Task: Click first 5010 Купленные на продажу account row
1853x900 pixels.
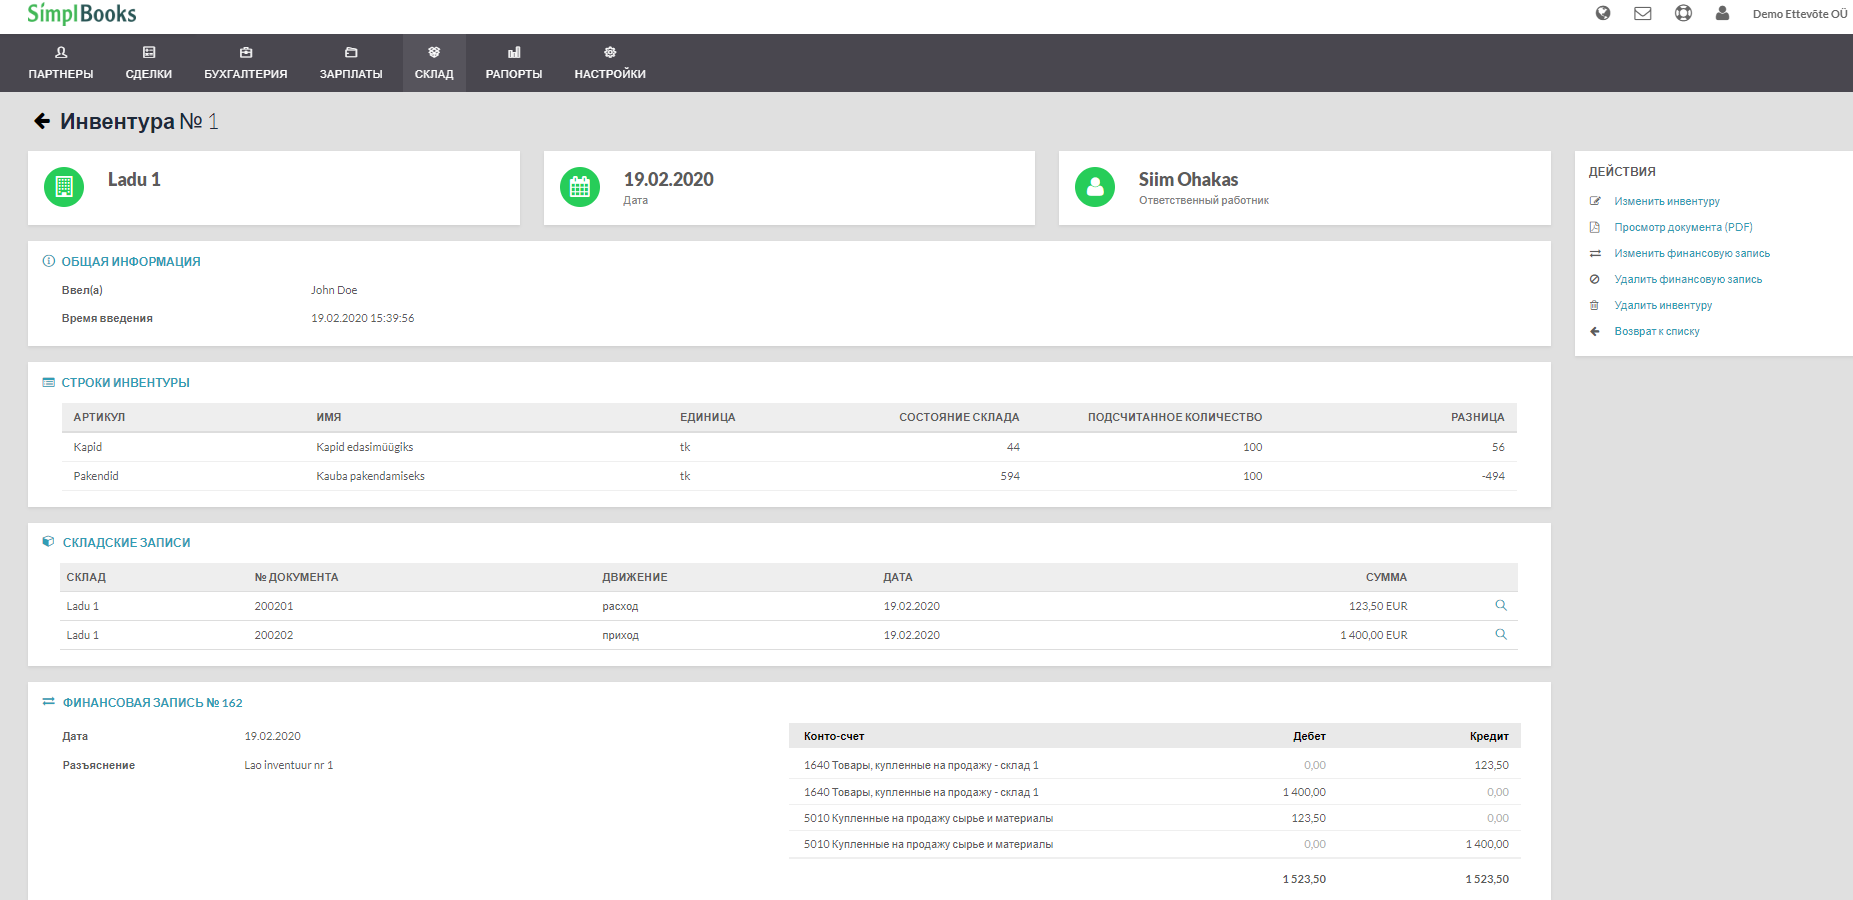Action: click(x=1155, y=818)
